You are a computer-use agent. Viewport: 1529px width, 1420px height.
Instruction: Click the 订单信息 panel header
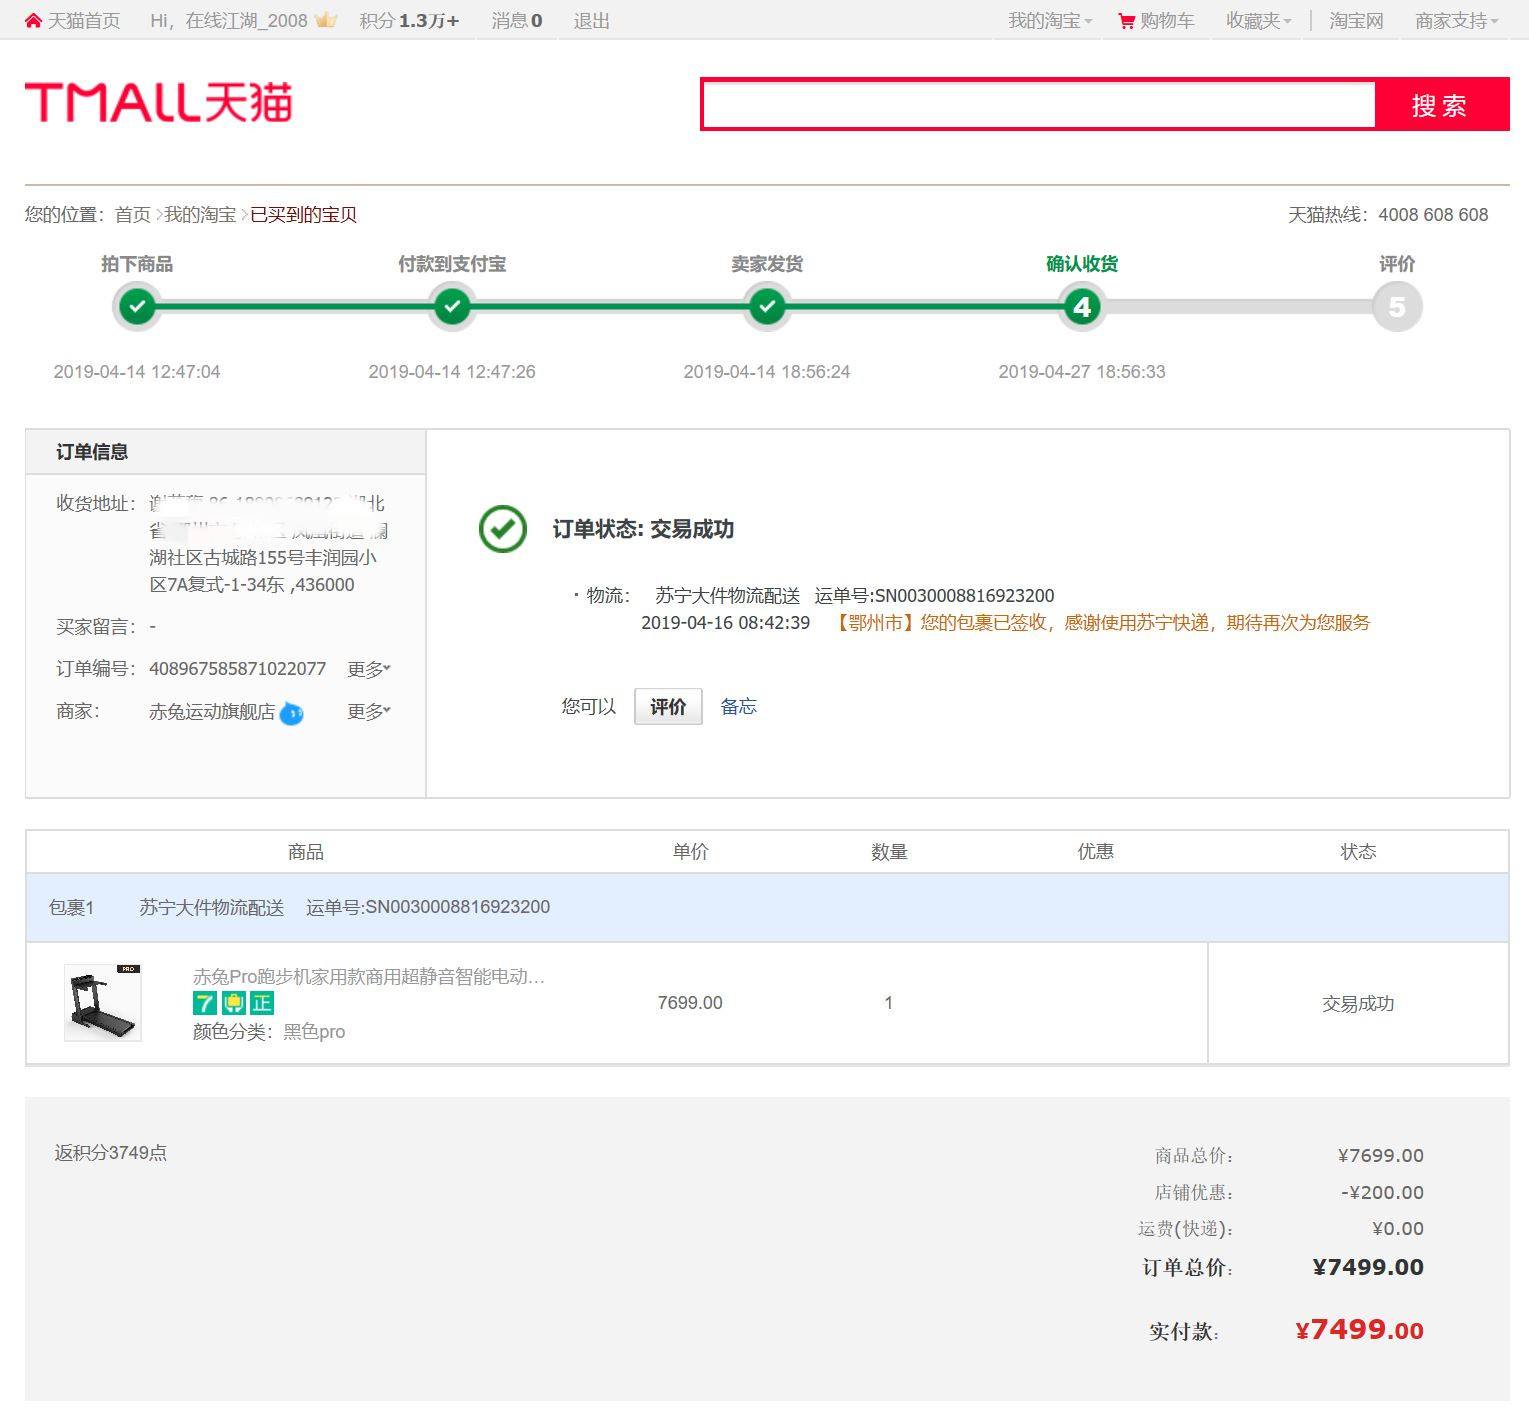tap(226, 452)
